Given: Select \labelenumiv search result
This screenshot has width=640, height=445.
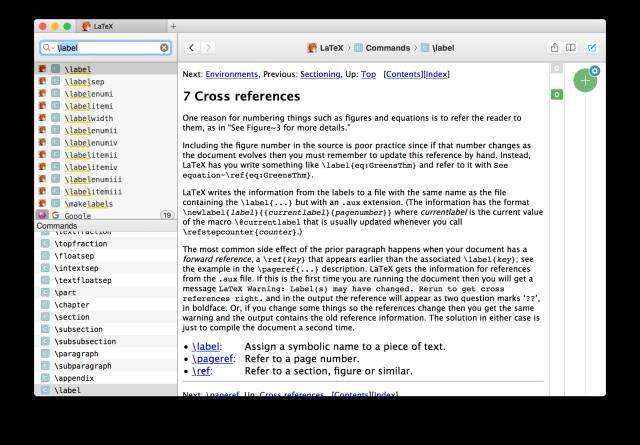Looking at the screenshot, I should tap(106, 142).
